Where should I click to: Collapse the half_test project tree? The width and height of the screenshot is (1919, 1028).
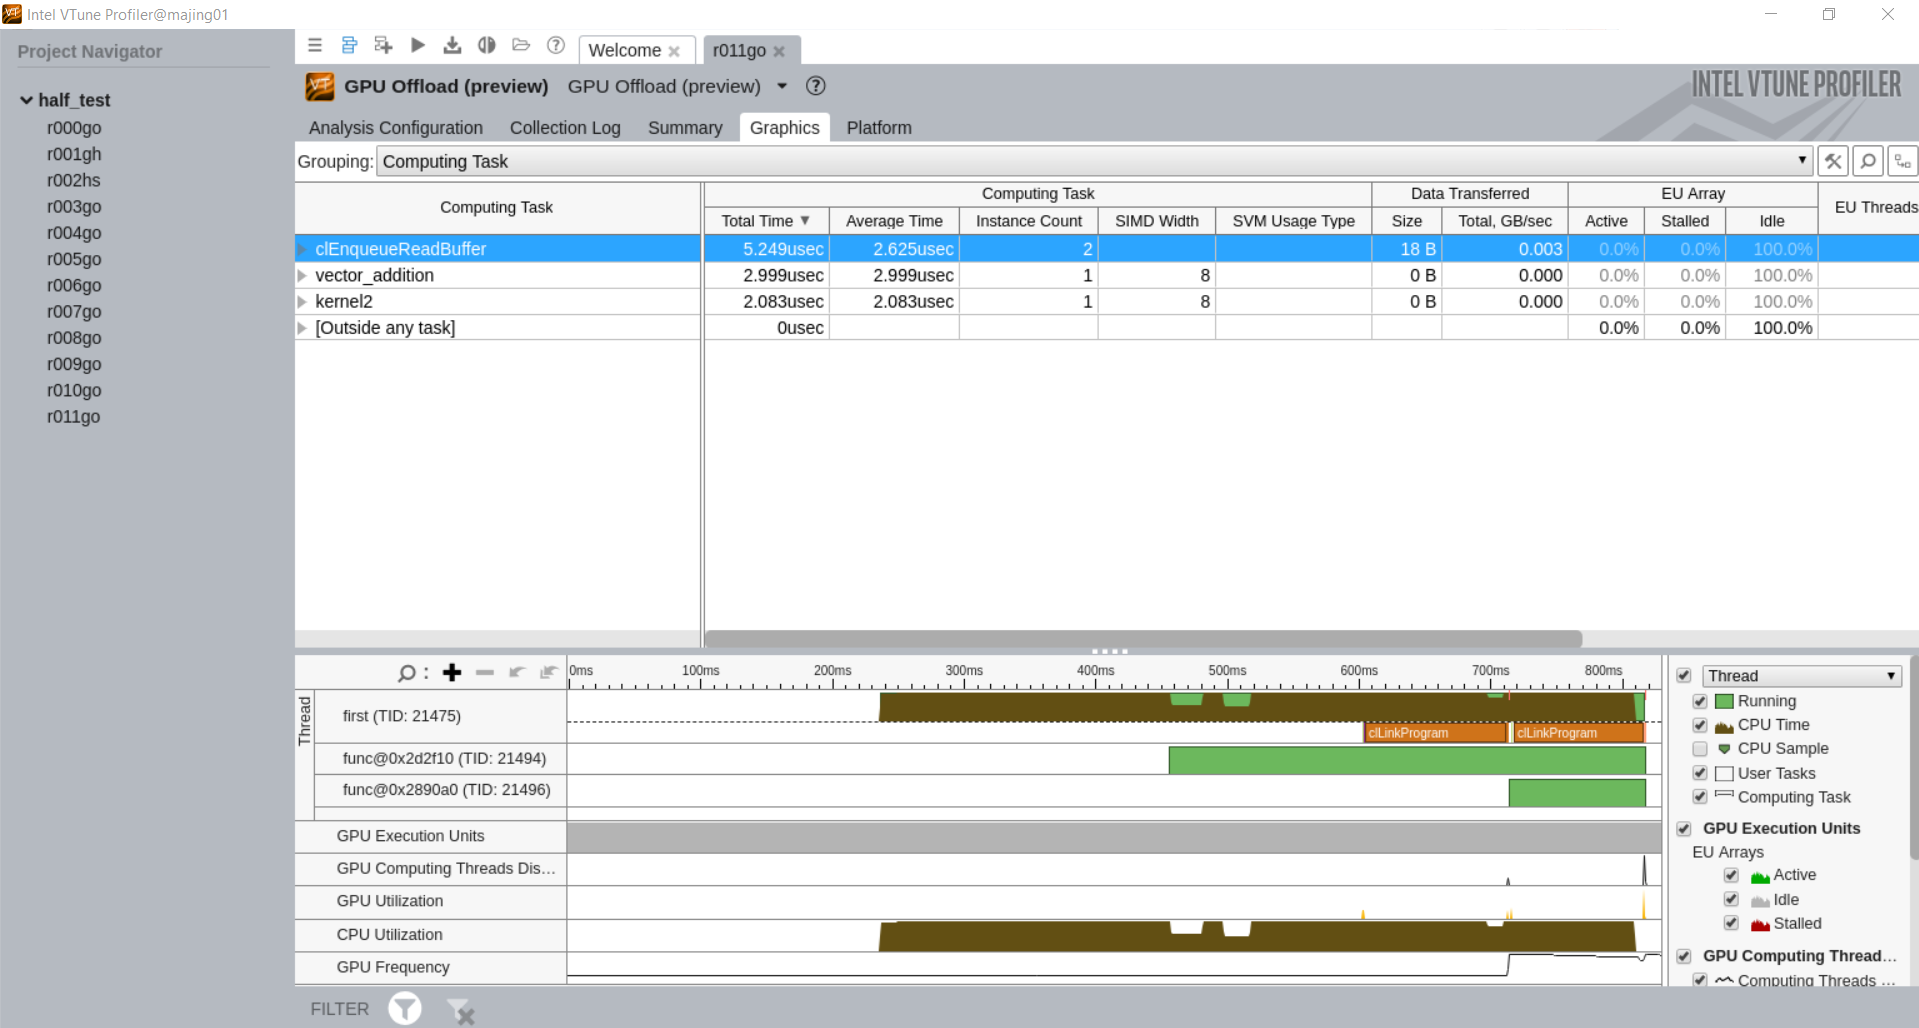tap(26, 100)
